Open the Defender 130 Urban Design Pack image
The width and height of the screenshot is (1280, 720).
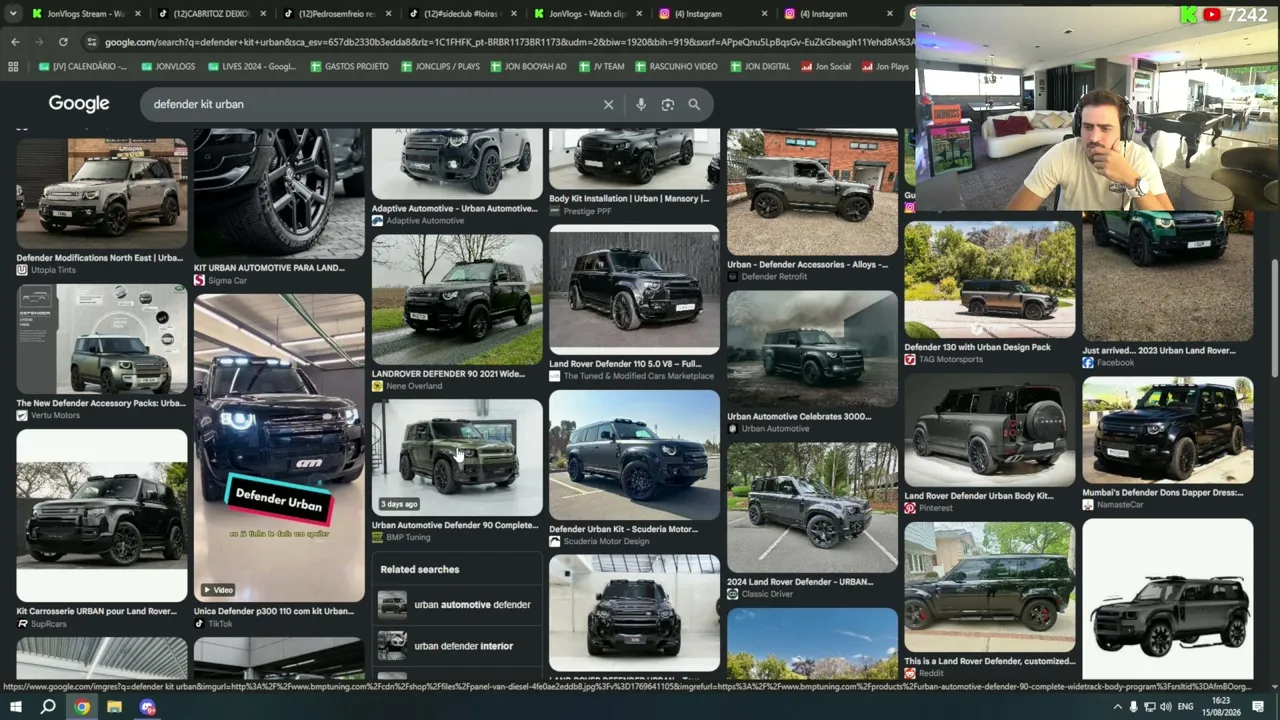tap(990, 280)
